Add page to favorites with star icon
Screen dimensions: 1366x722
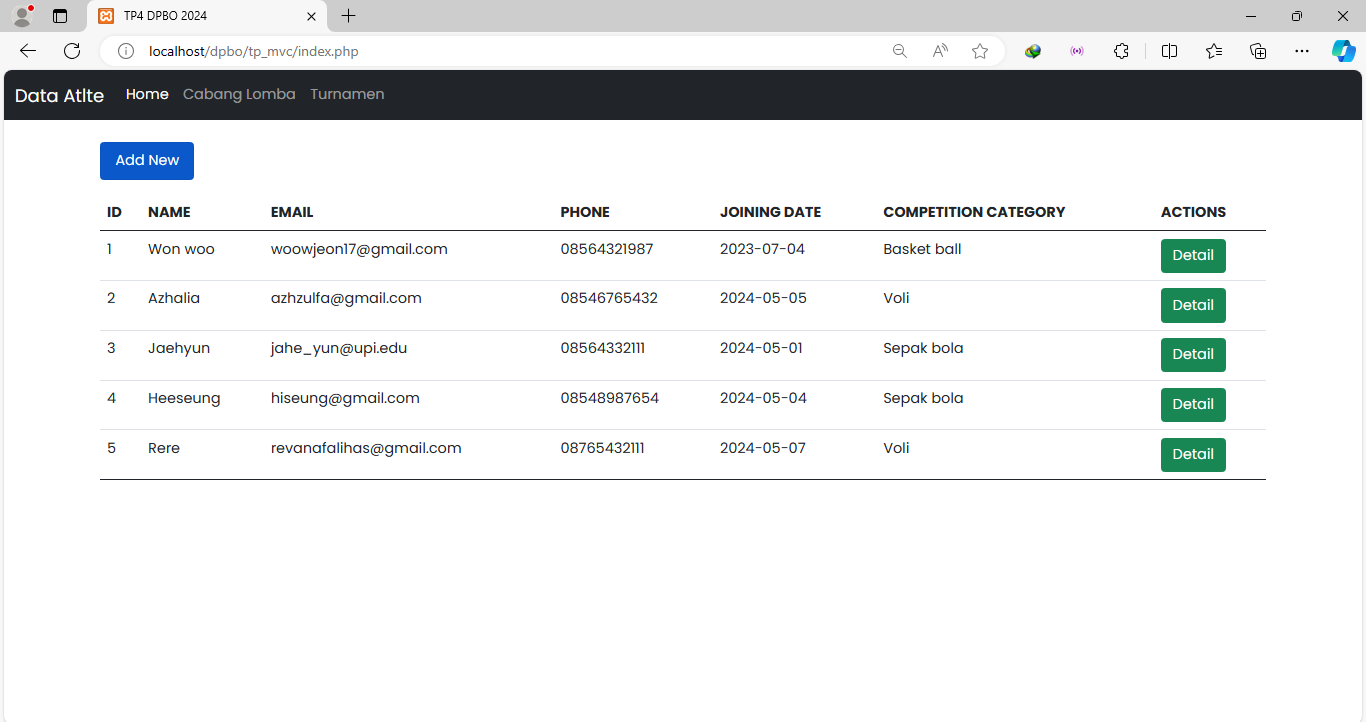(980, 51)
